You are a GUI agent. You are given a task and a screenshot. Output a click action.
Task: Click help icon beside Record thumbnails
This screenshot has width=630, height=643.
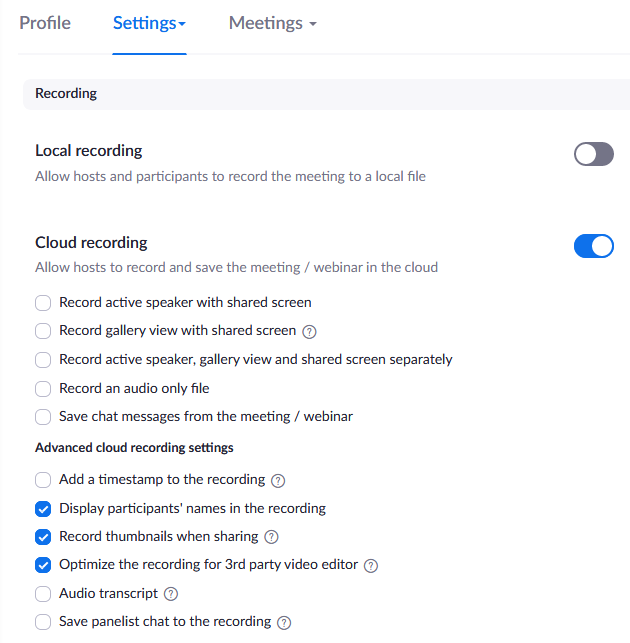(271, 537)
